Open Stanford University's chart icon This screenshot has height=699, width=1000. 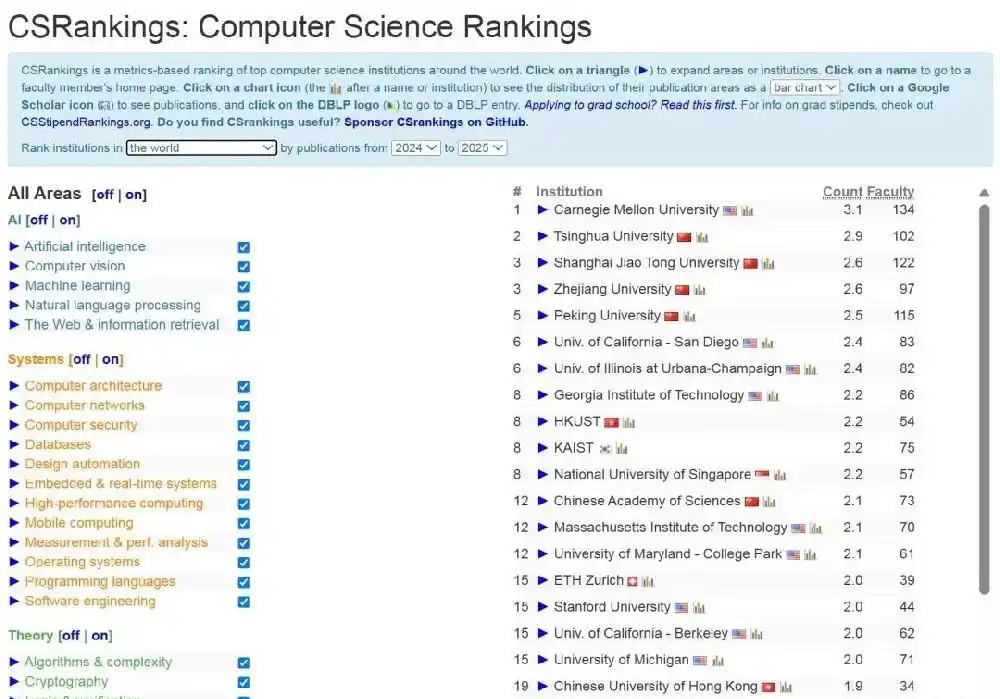click(x=699, y=608)
